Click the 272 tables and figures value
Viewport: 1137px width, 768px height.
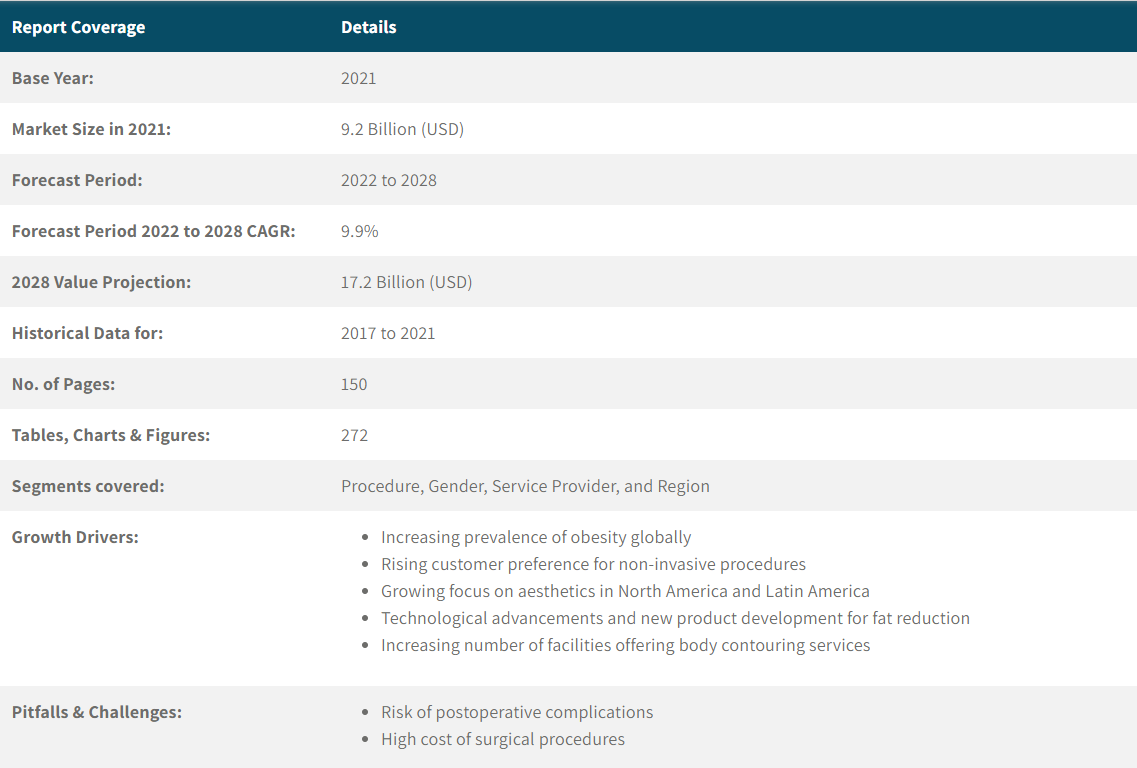(354, 435)
